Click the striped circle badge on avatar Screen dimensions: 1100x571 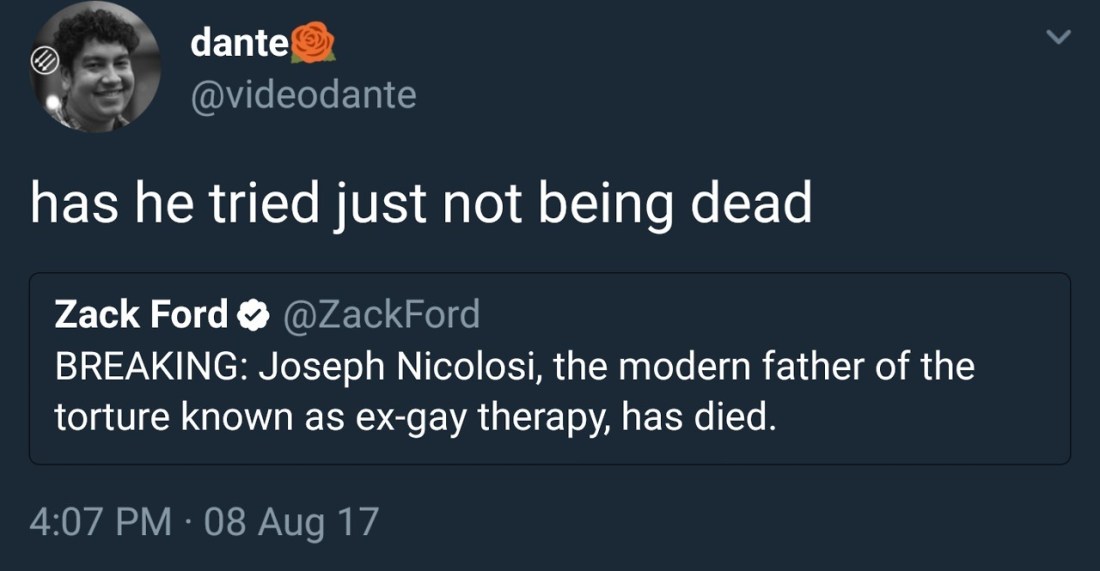47,61
